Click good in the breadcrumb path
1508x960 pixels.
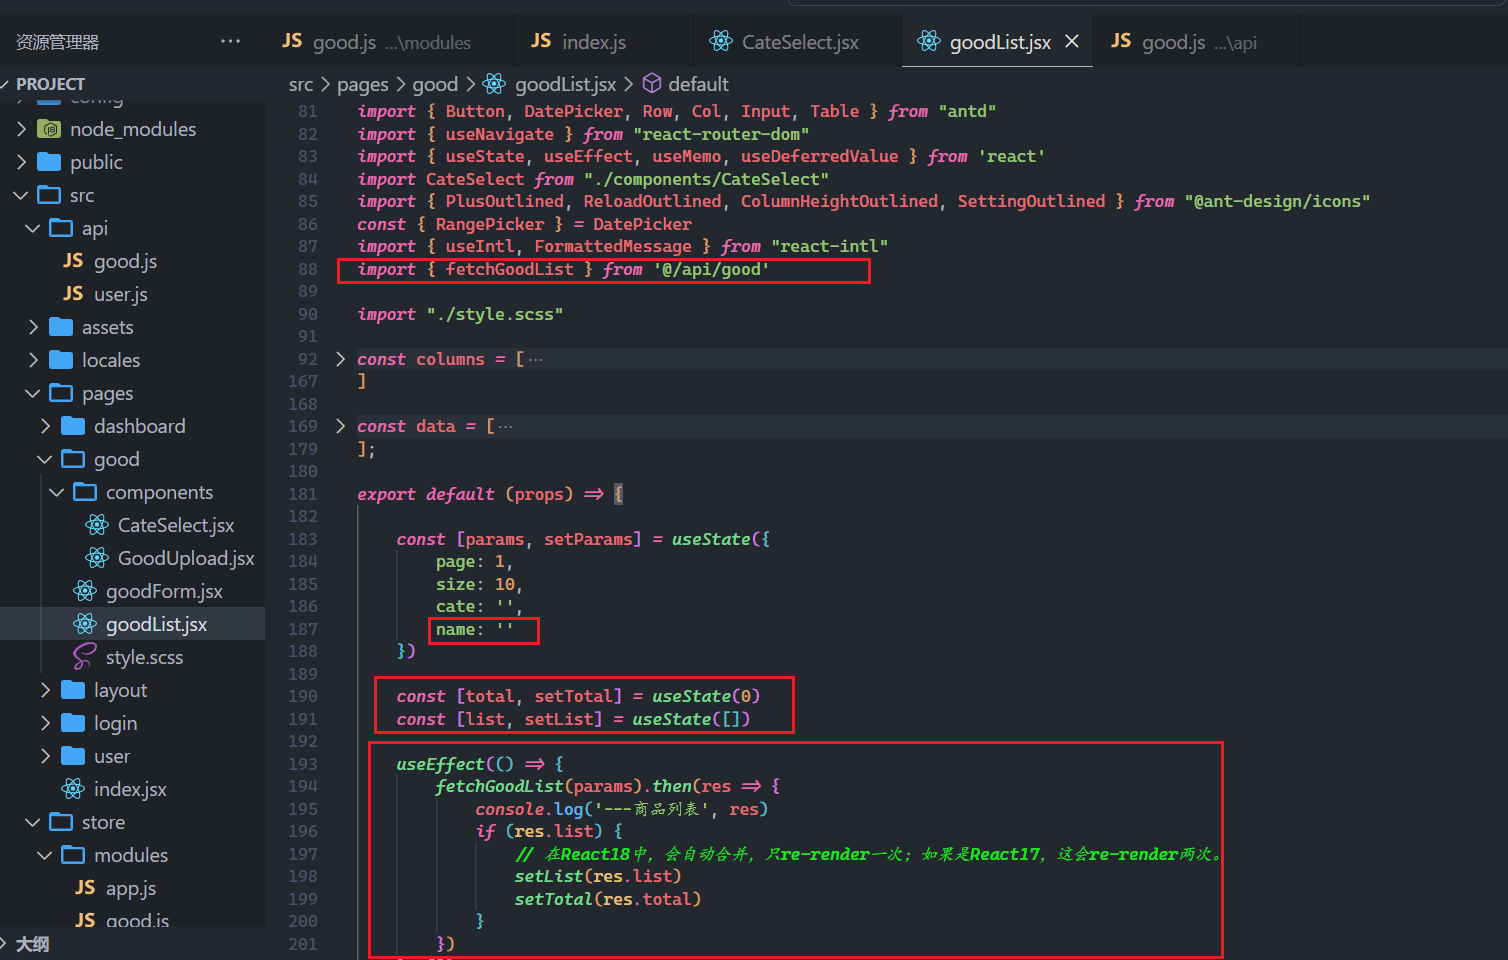435,84
